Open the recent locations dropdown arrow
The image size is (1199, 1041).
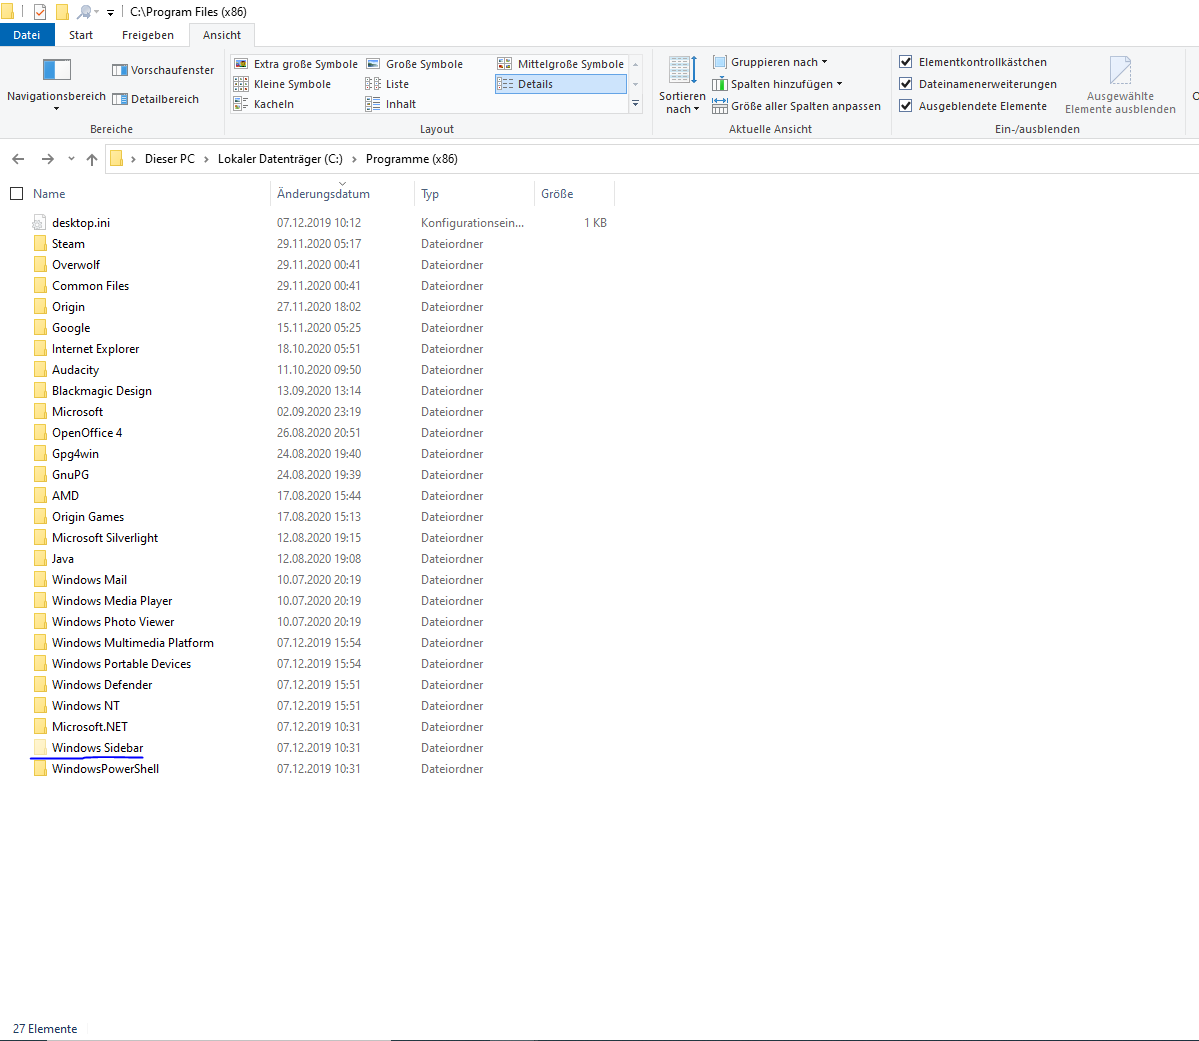(71, 159)
